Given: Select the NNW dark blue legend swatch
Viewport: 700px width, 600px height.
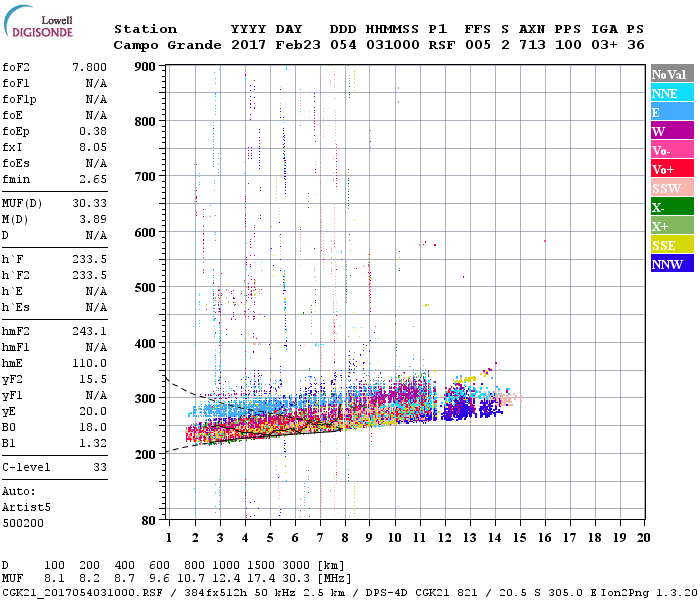Looking at the screenshot, I should pos(672,264).
